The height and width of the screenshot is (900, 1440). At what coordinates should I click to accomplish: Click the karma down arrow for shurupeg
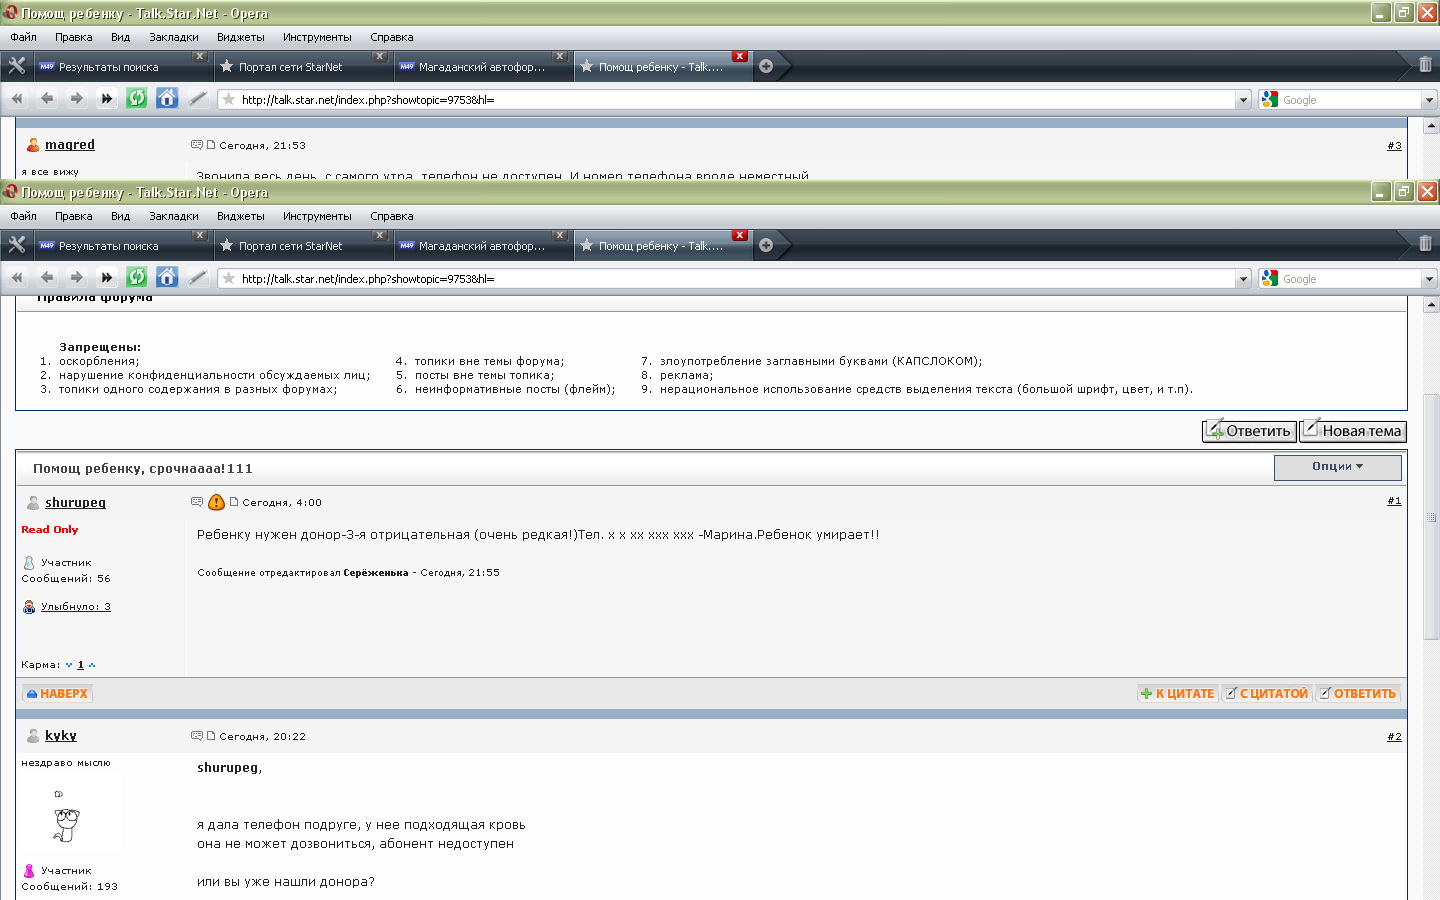pos(69,665)
